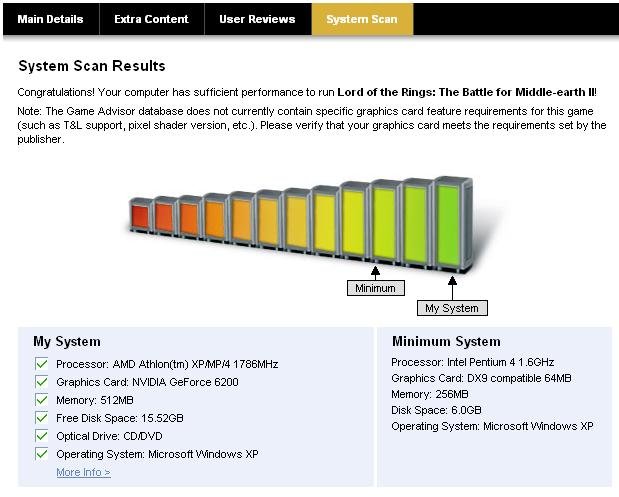Click the arrow above My System label

pyautogui.click(x=452, y=287)
